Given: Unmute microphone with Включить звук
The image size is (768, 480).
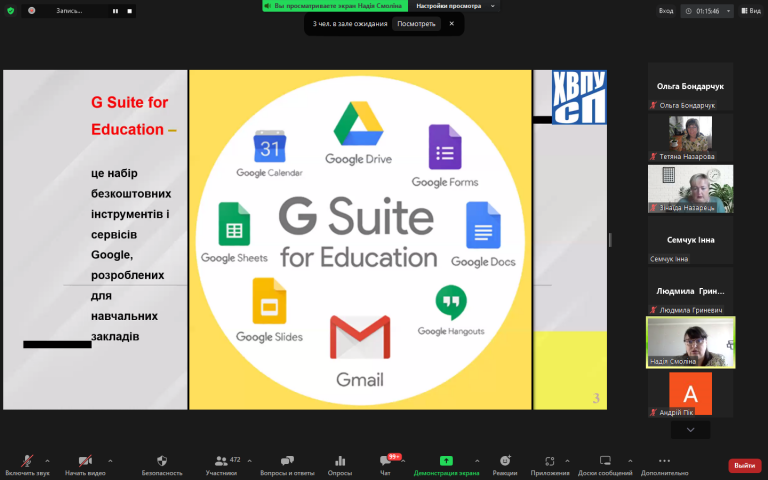Looking at the screenshot, I should coord(27,465).
